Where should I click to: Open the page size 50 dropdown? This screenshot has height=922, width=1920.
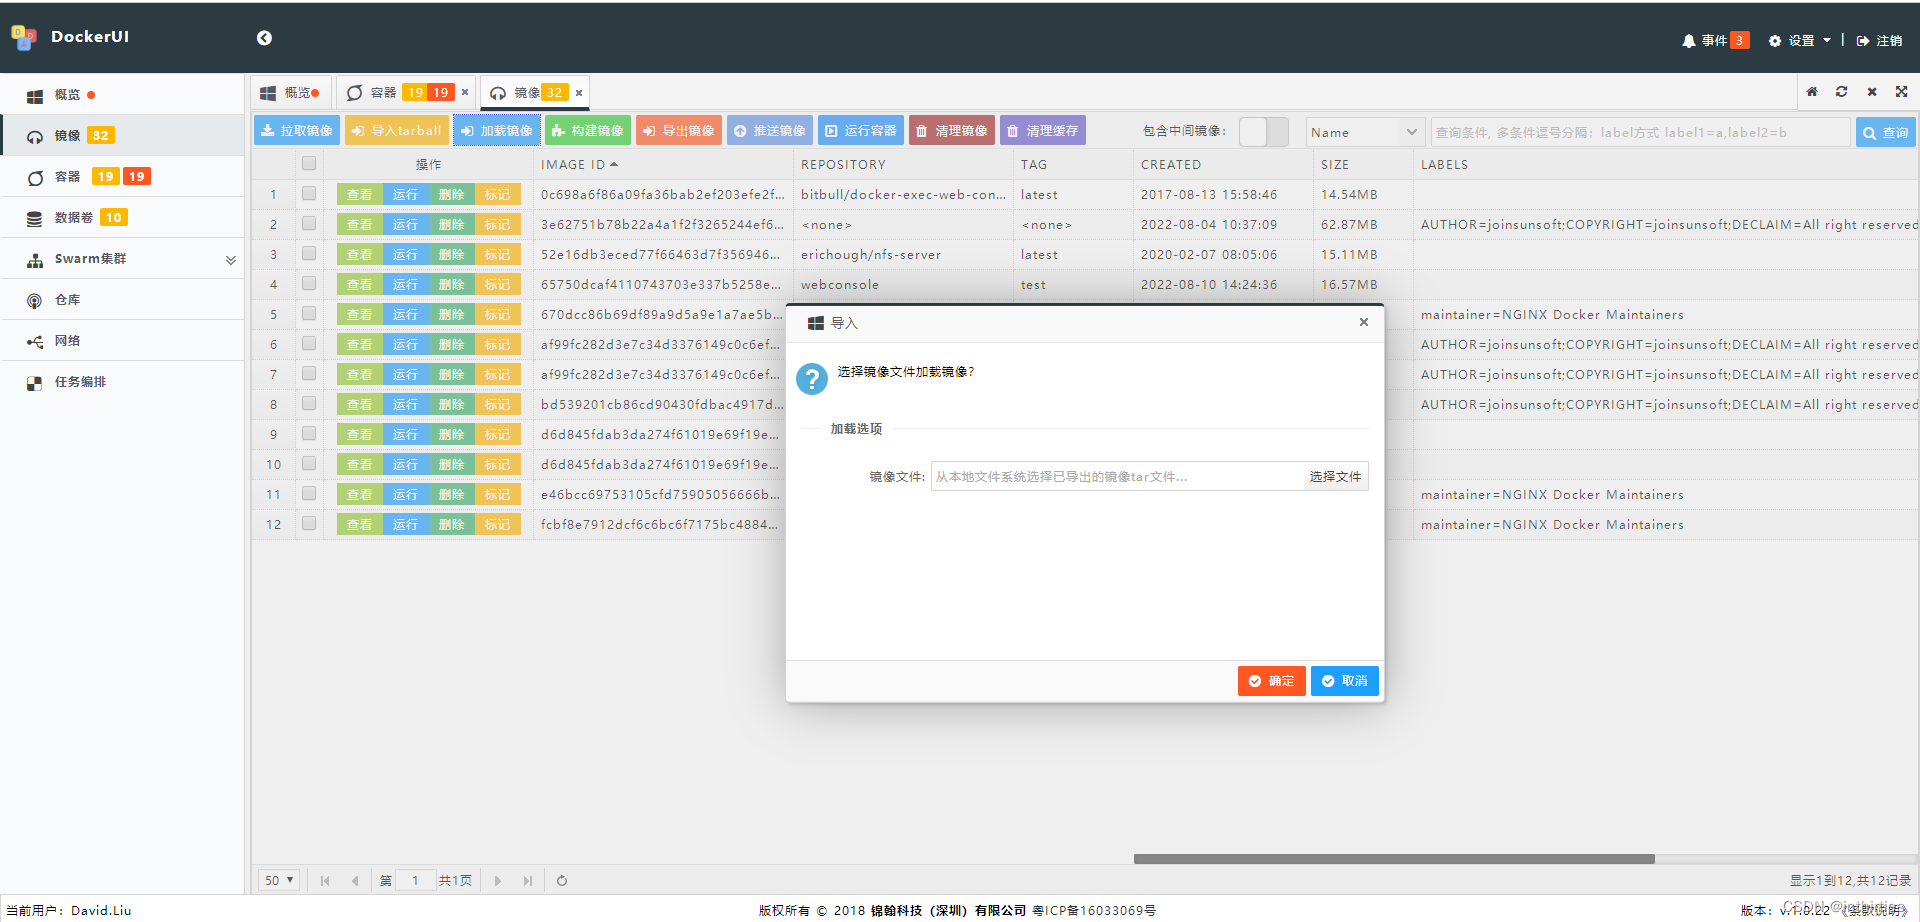(x=279, y=881)
